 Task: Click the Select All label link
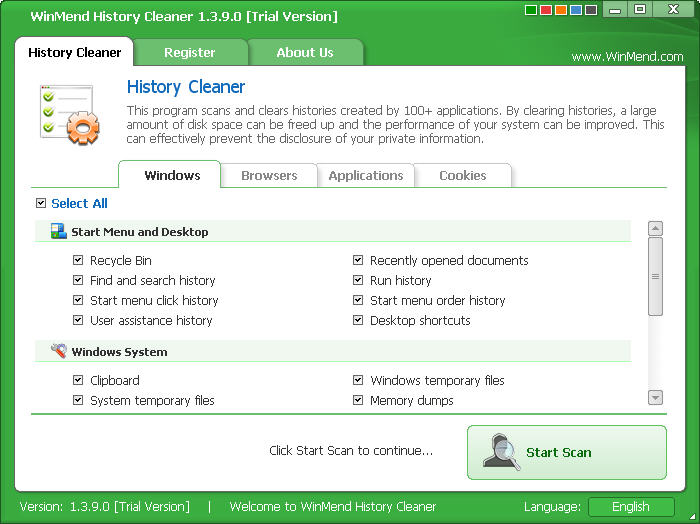[x=79, y=204]
